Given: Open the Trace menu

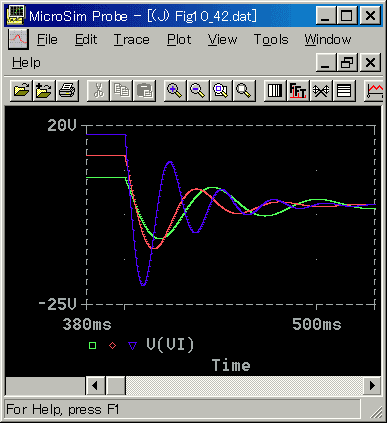Looking at the screenshot, I should tap(132, 40).
